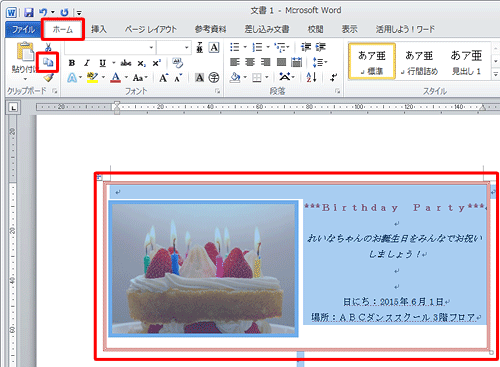Open the undo history dropdown arrow
This screenshot has width=500, height=367.
(53, 13)
